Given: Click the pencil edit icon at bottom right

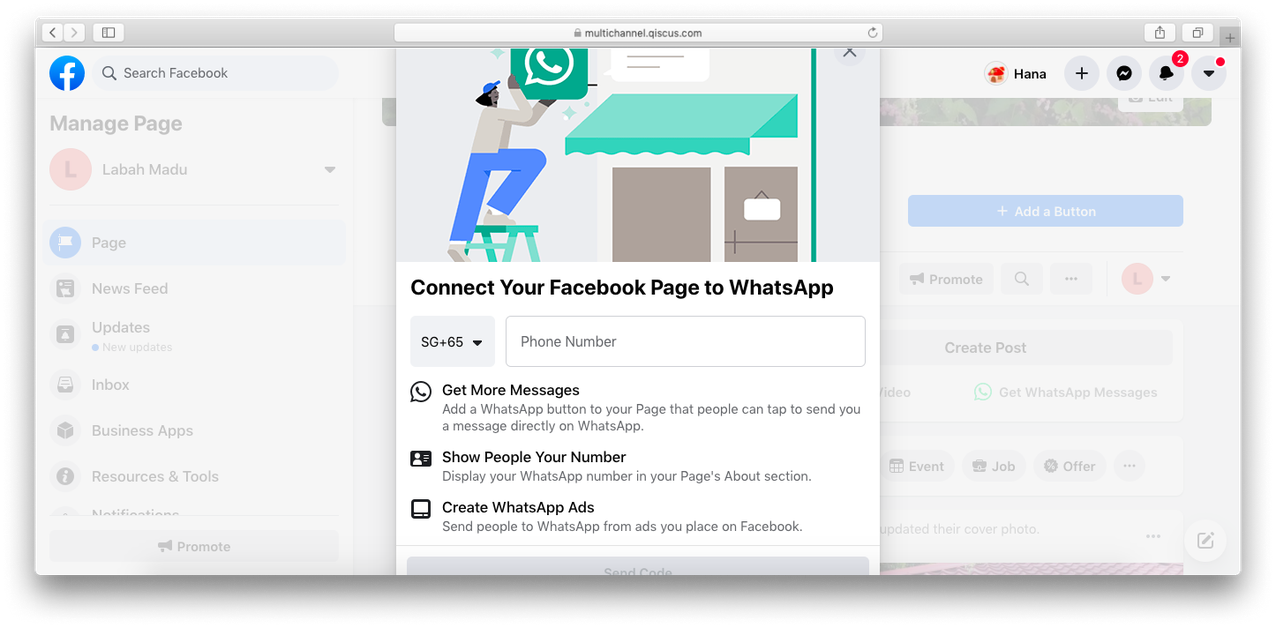Looking at the screenshot, I should [1205, 540].
